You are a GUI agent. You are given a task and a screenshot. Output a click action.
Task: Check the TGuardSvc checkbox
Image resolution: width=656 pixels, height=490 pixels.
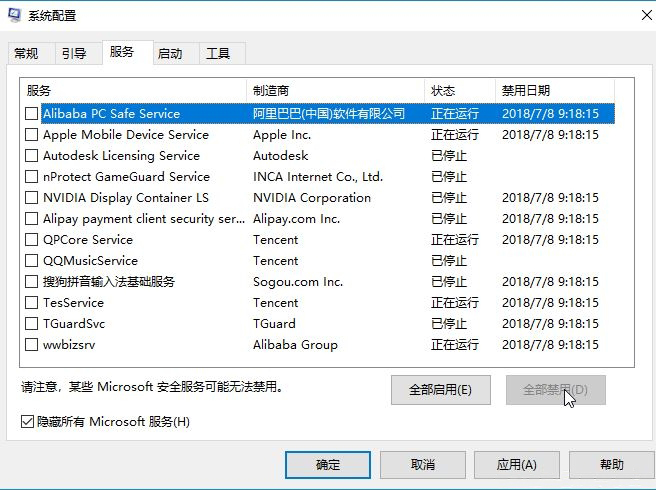[x=31, y=323]
